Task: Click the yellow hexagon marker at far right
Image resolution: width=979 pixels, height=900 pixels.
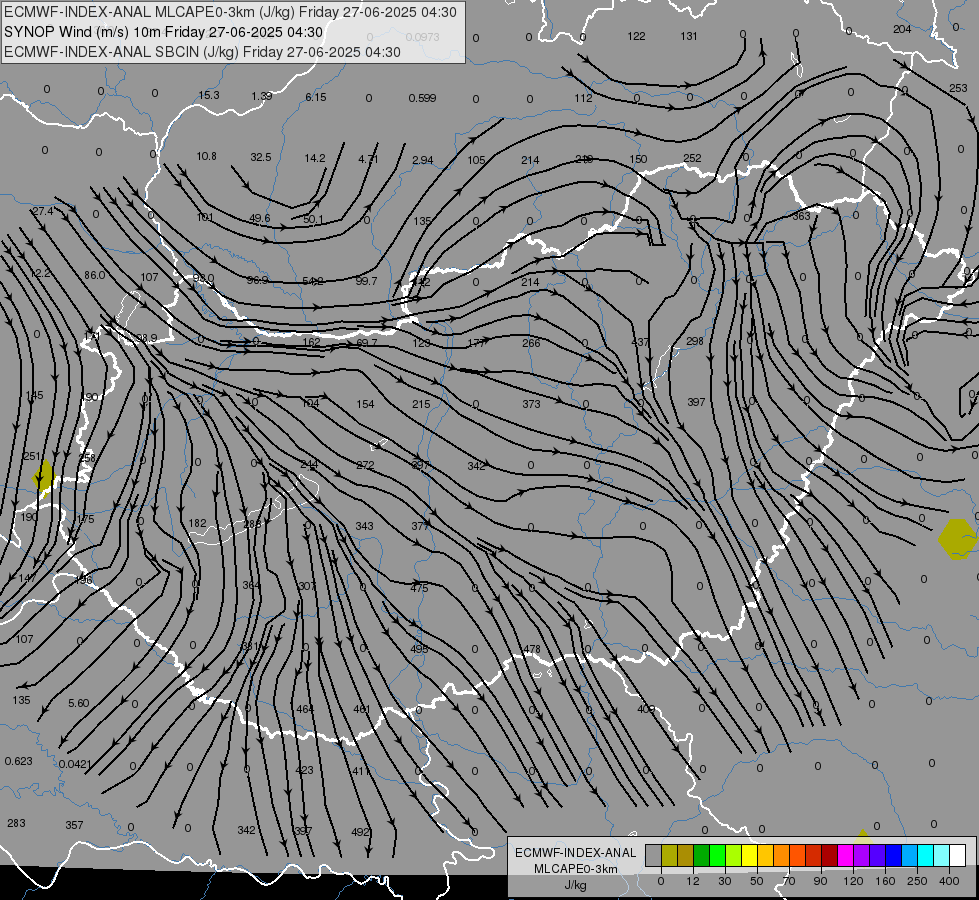Action: click(x=957, y=538)
